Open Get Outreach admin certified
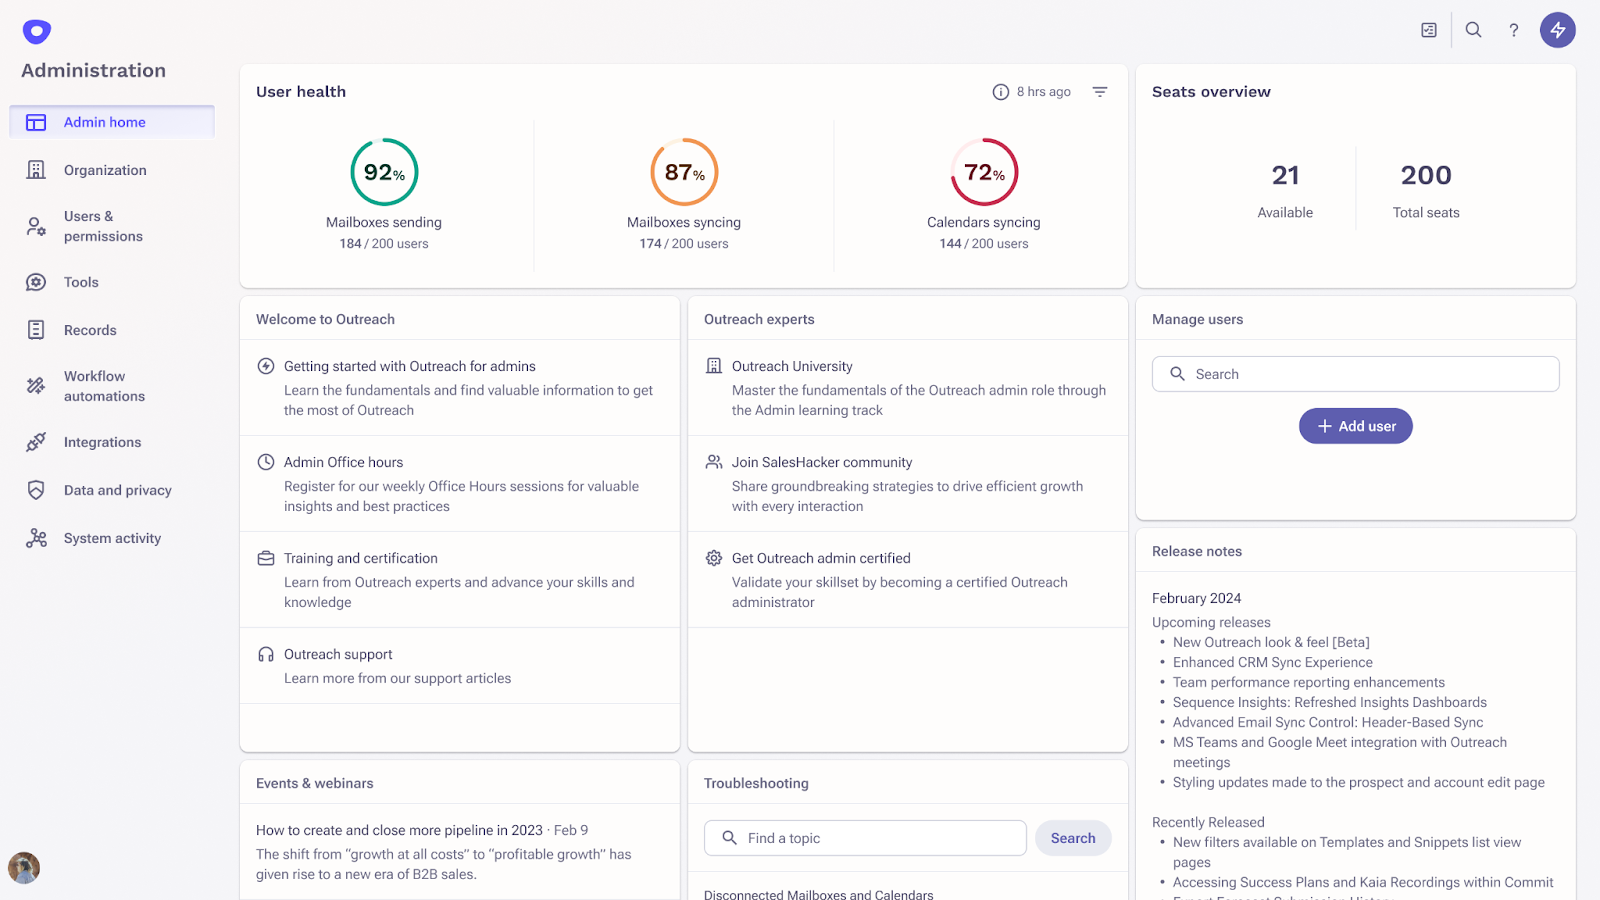The height and width of the screenshot is (900, 1600). 821,558
